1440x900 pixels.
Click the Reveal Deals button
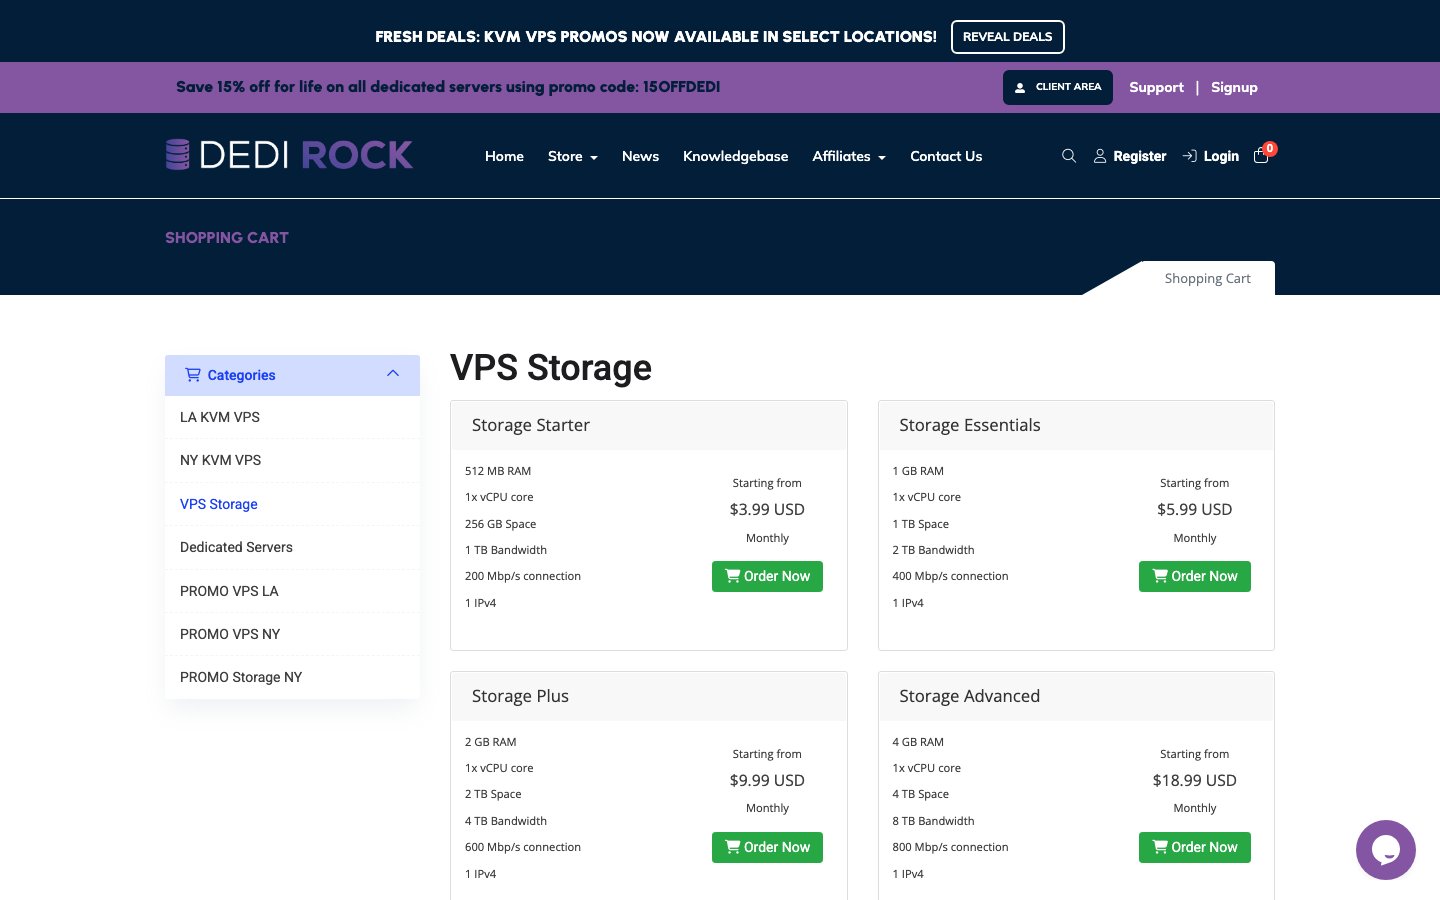(x=1007, y=37)
